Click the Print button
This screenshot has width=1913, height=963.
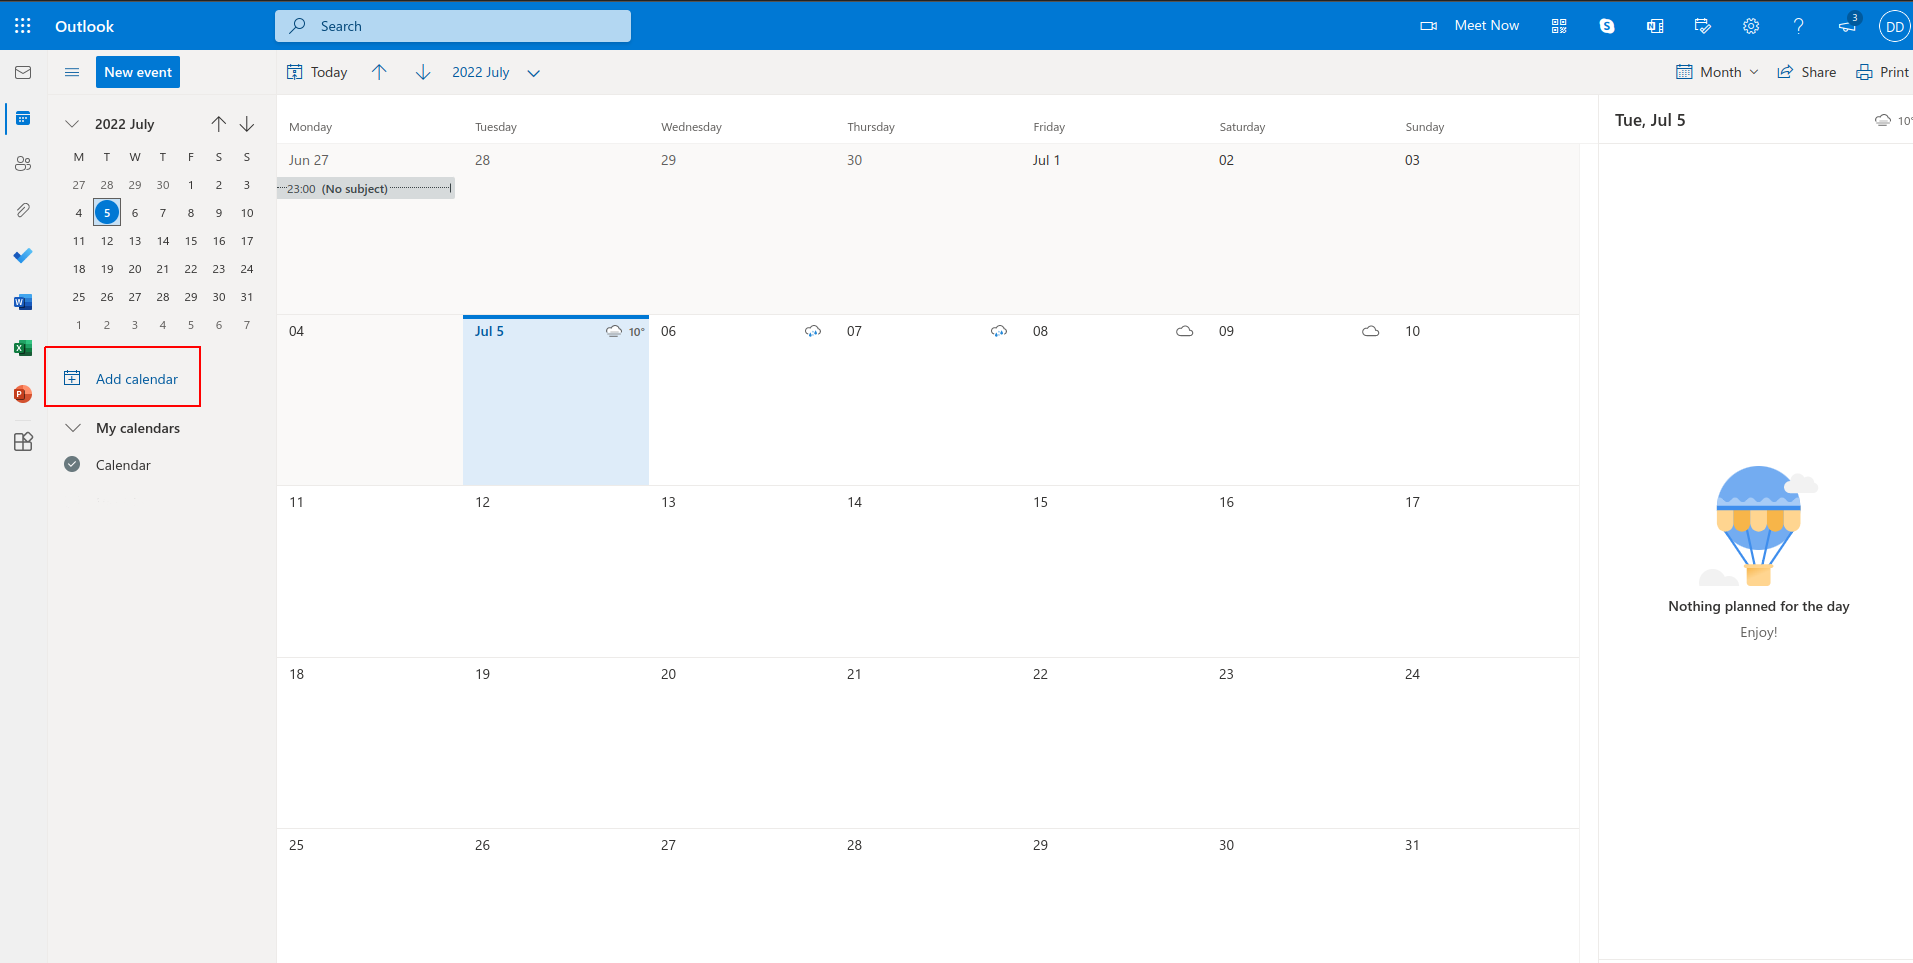pyautogui.click(x=1882, y=72)
